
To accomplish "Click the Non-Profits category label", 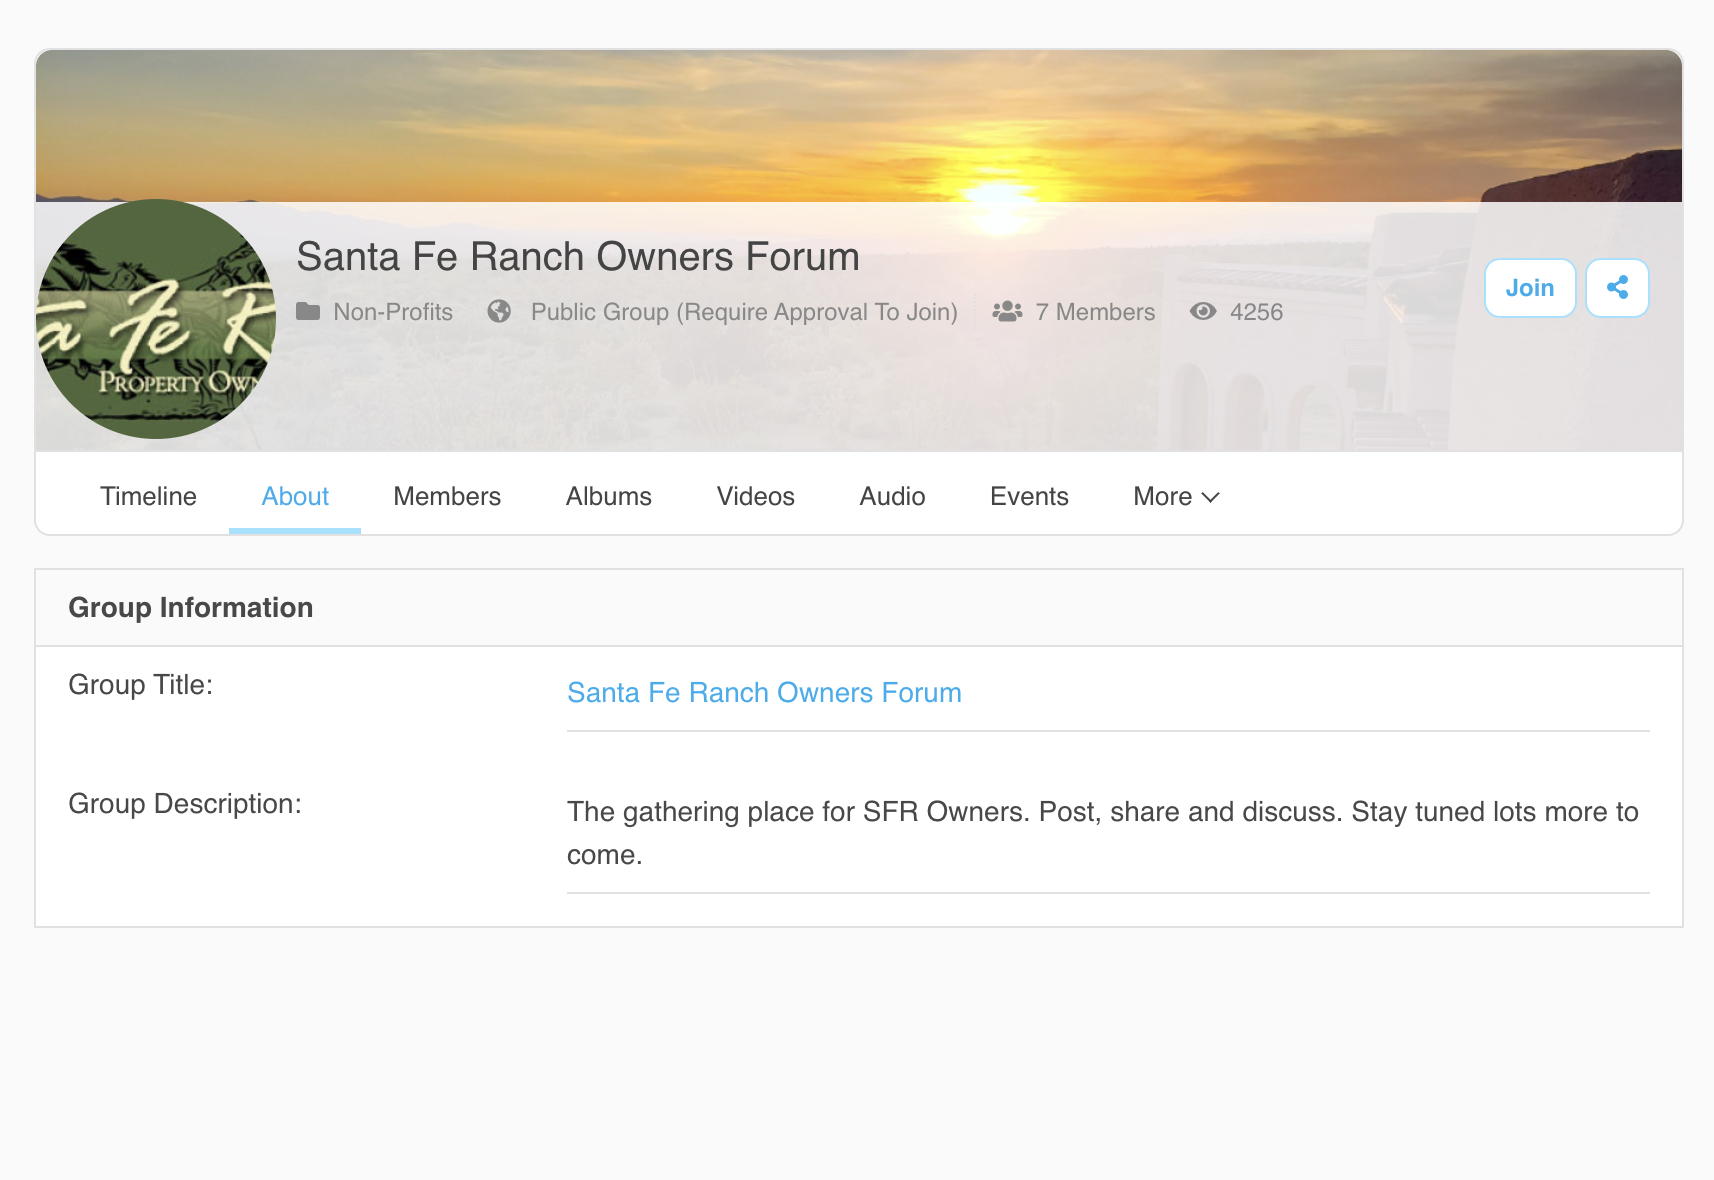I will pyautogui.click(x=393, y=312).
